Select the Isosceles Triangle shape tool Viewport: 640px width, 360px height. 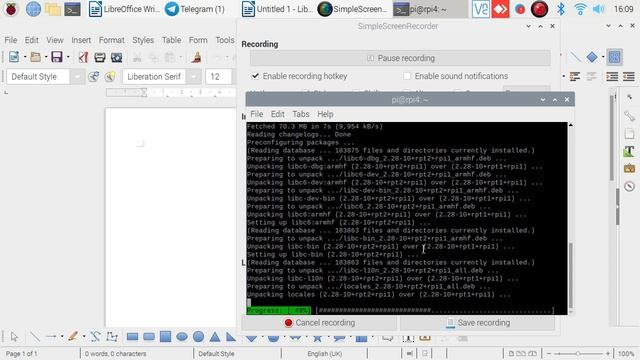point(215,337)
